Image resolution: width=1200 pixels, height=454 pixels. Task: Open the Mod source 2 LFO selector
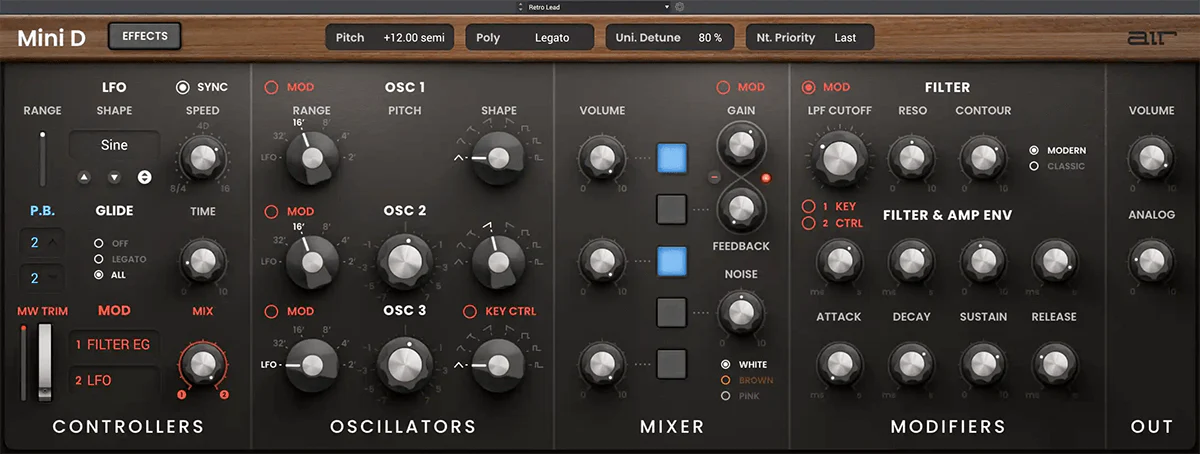coord(114,381)
